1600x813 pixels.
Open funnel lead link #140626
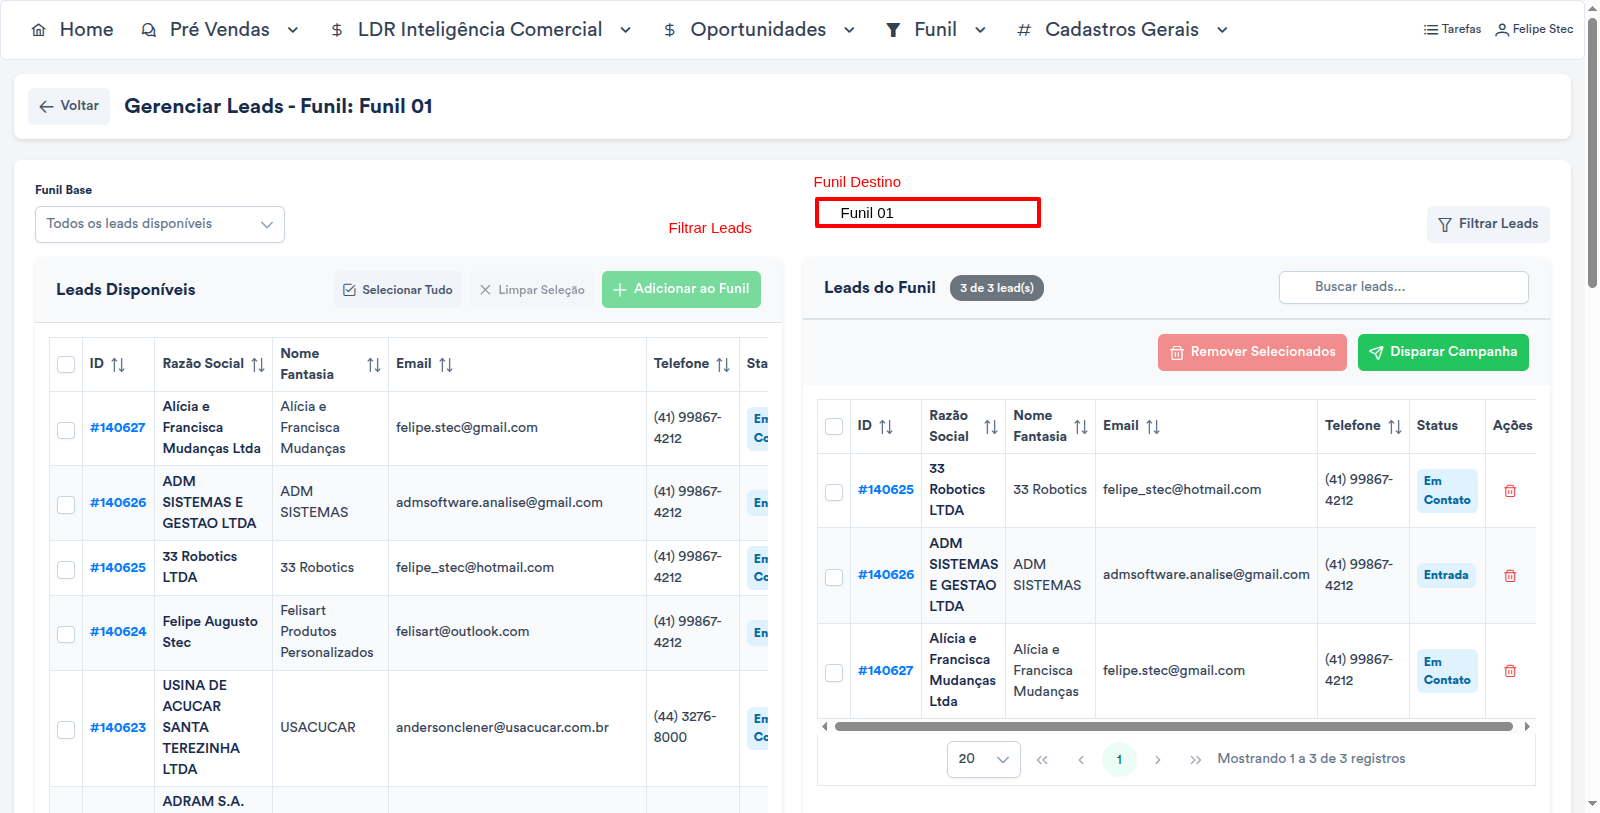point(886,575)
